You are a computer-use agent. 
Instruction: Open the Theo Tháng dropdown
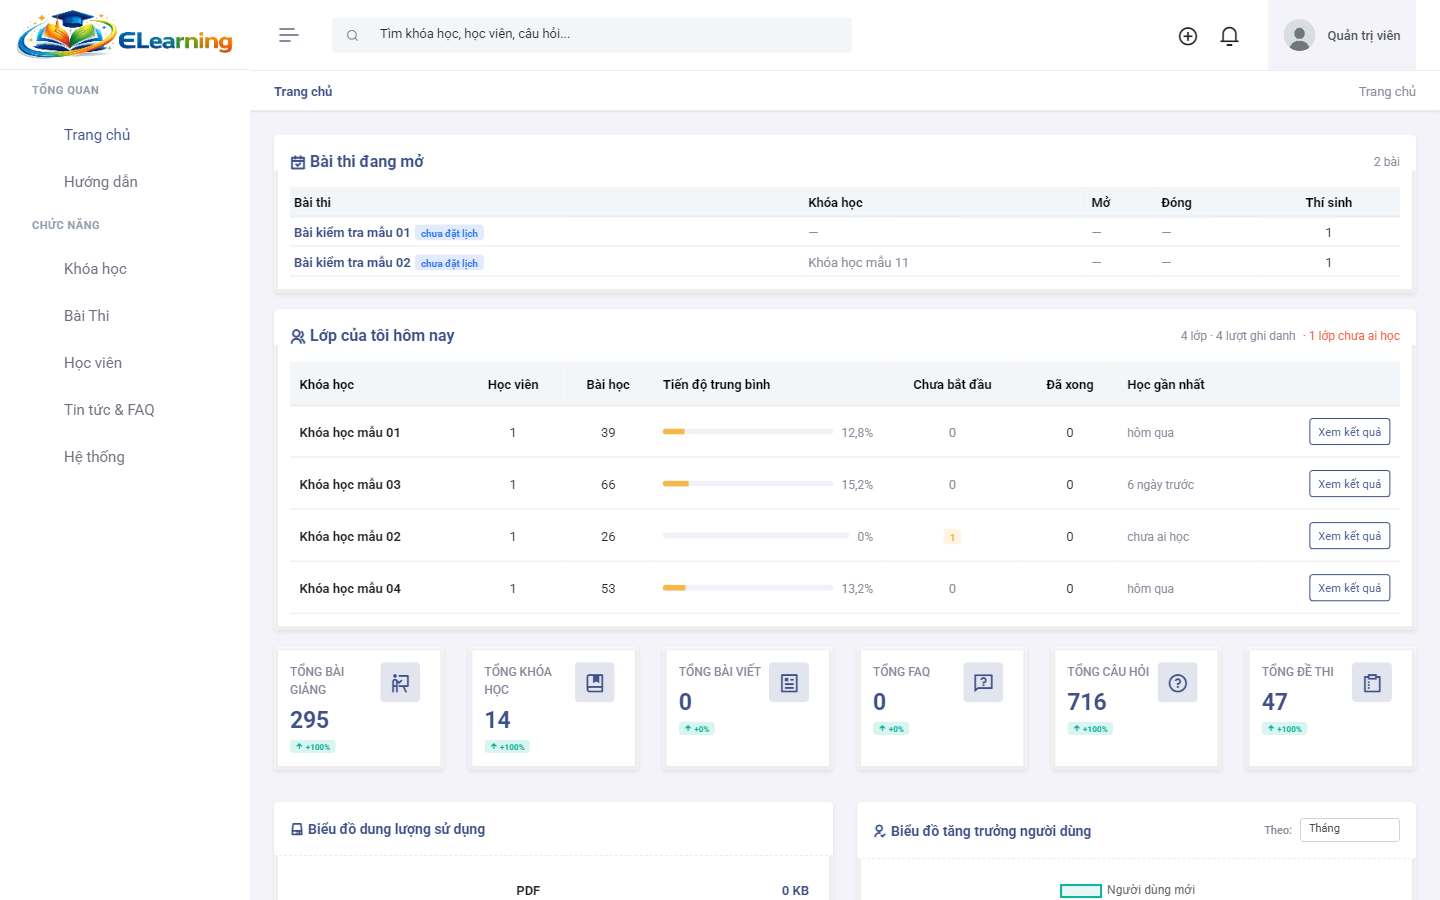coord(1350,829)
